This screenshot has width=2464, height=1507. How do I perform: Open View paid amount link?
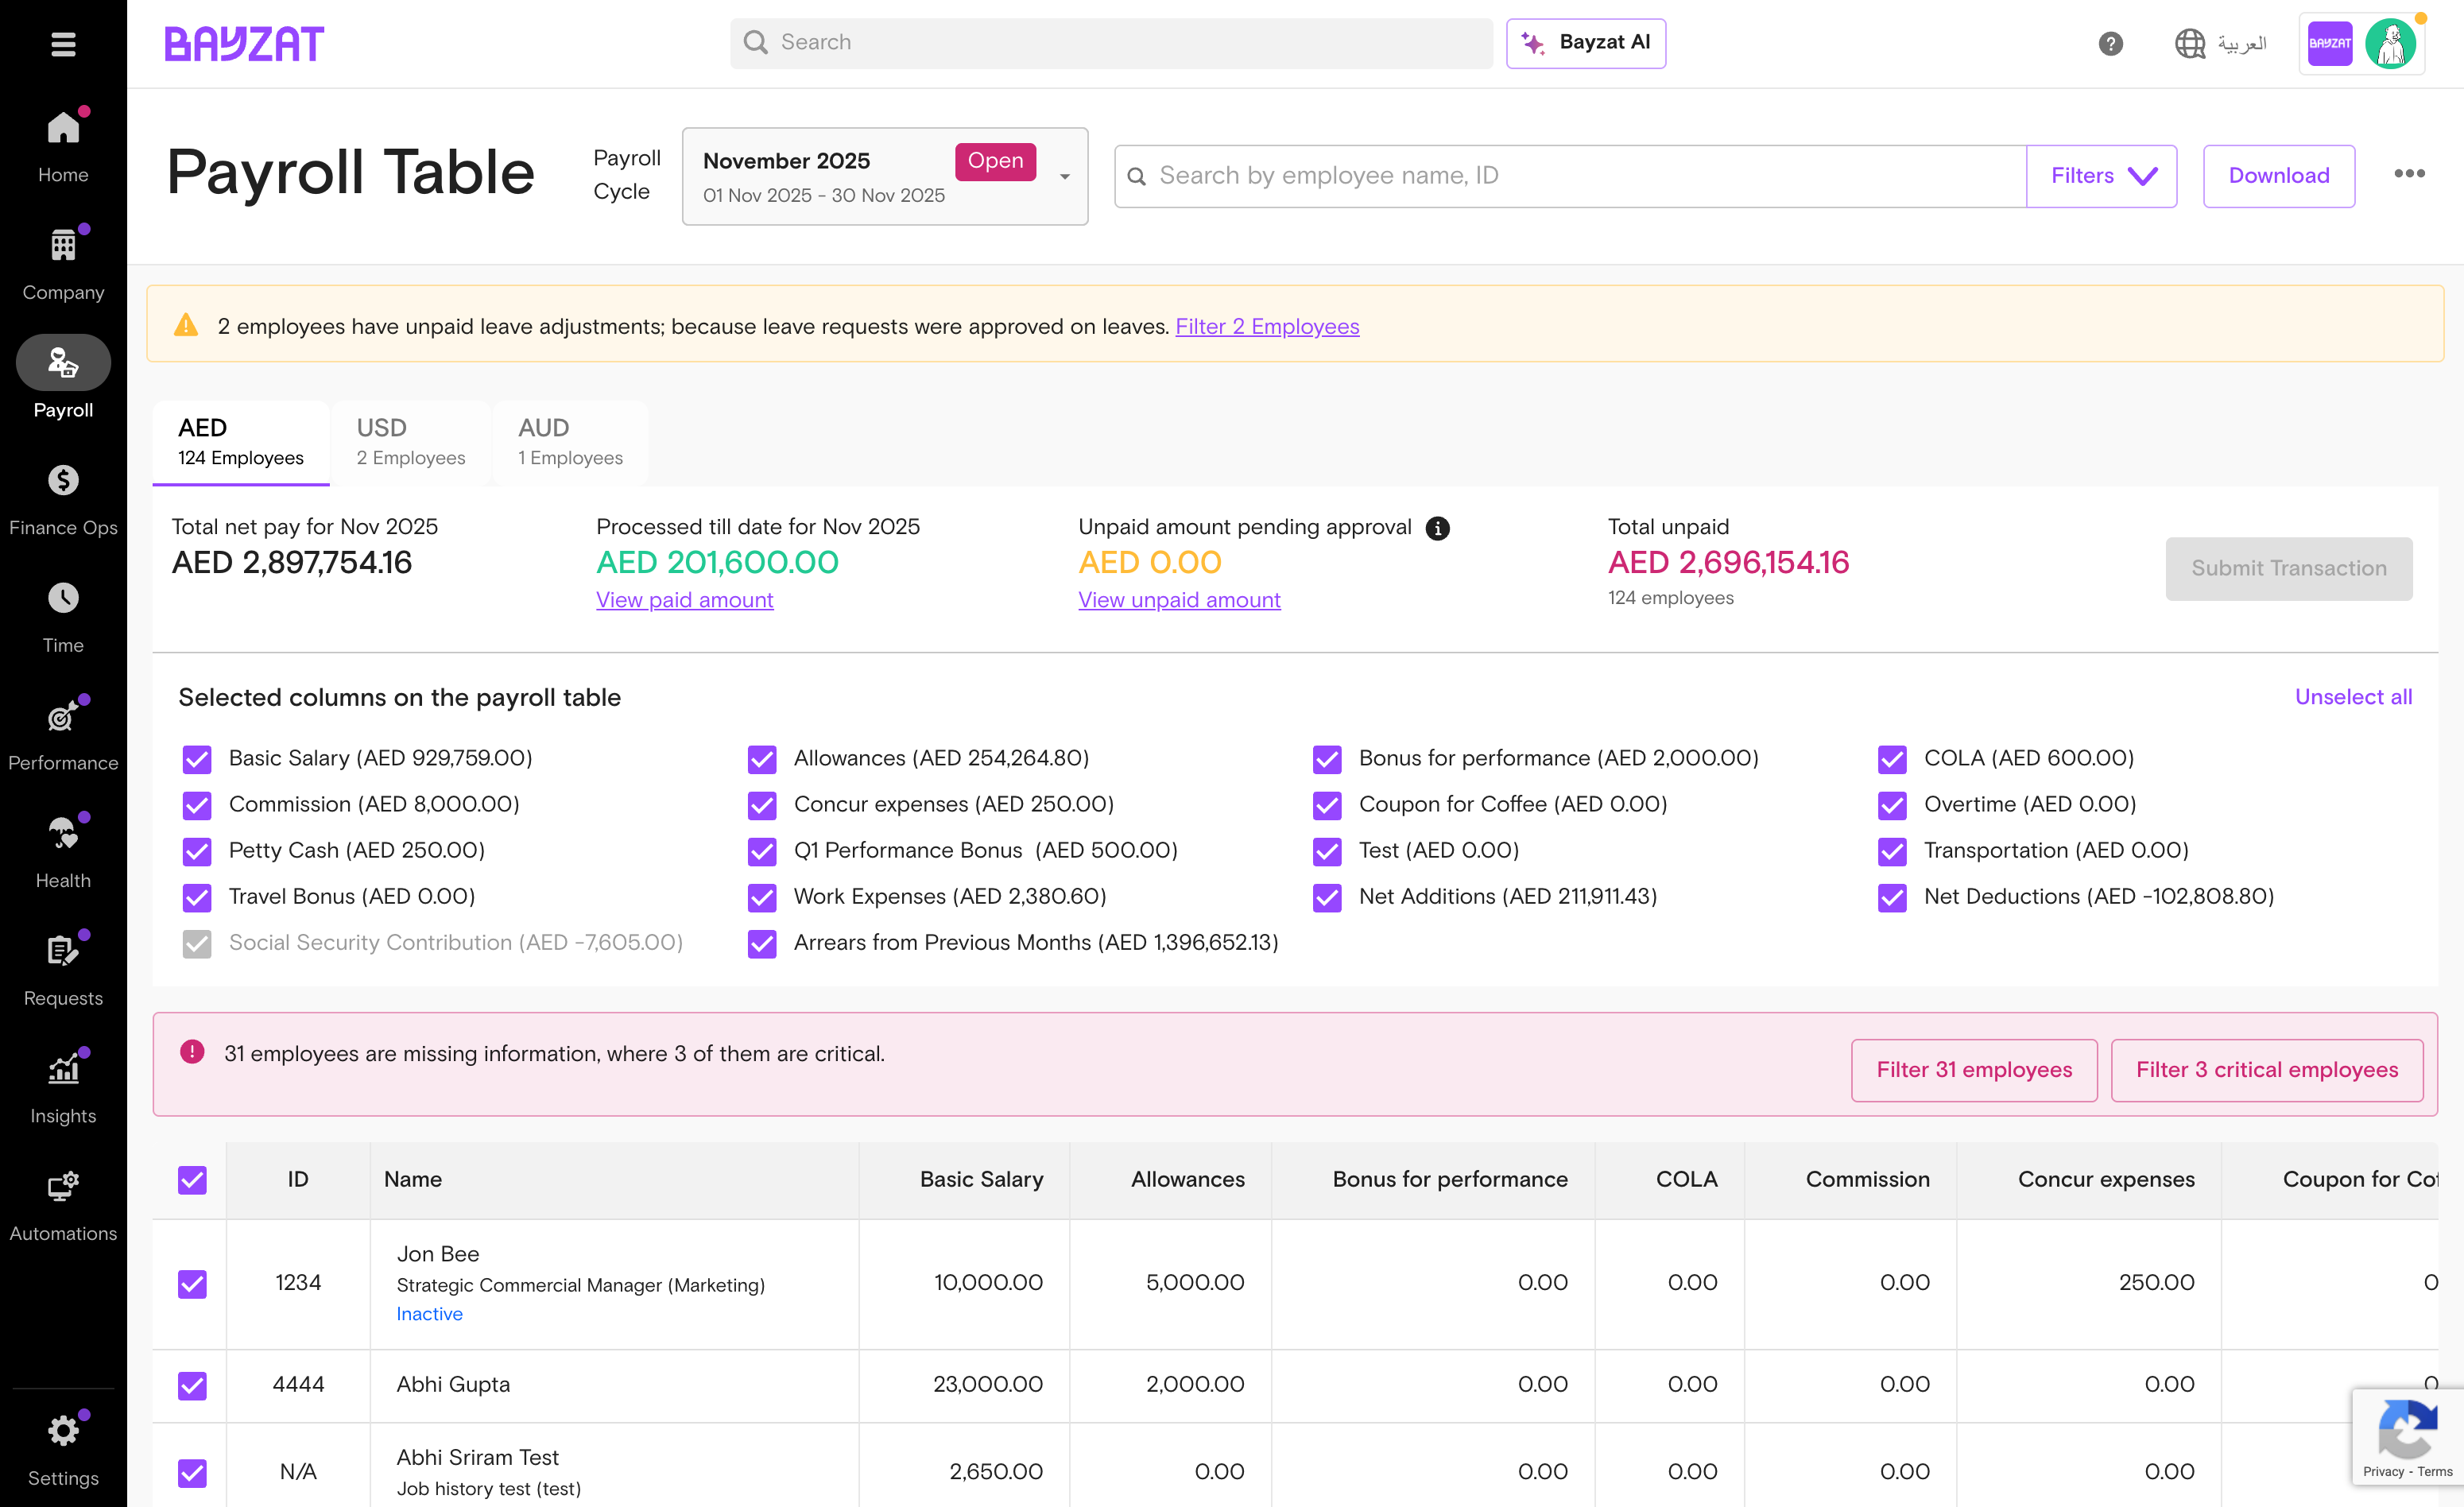point(685,600)
